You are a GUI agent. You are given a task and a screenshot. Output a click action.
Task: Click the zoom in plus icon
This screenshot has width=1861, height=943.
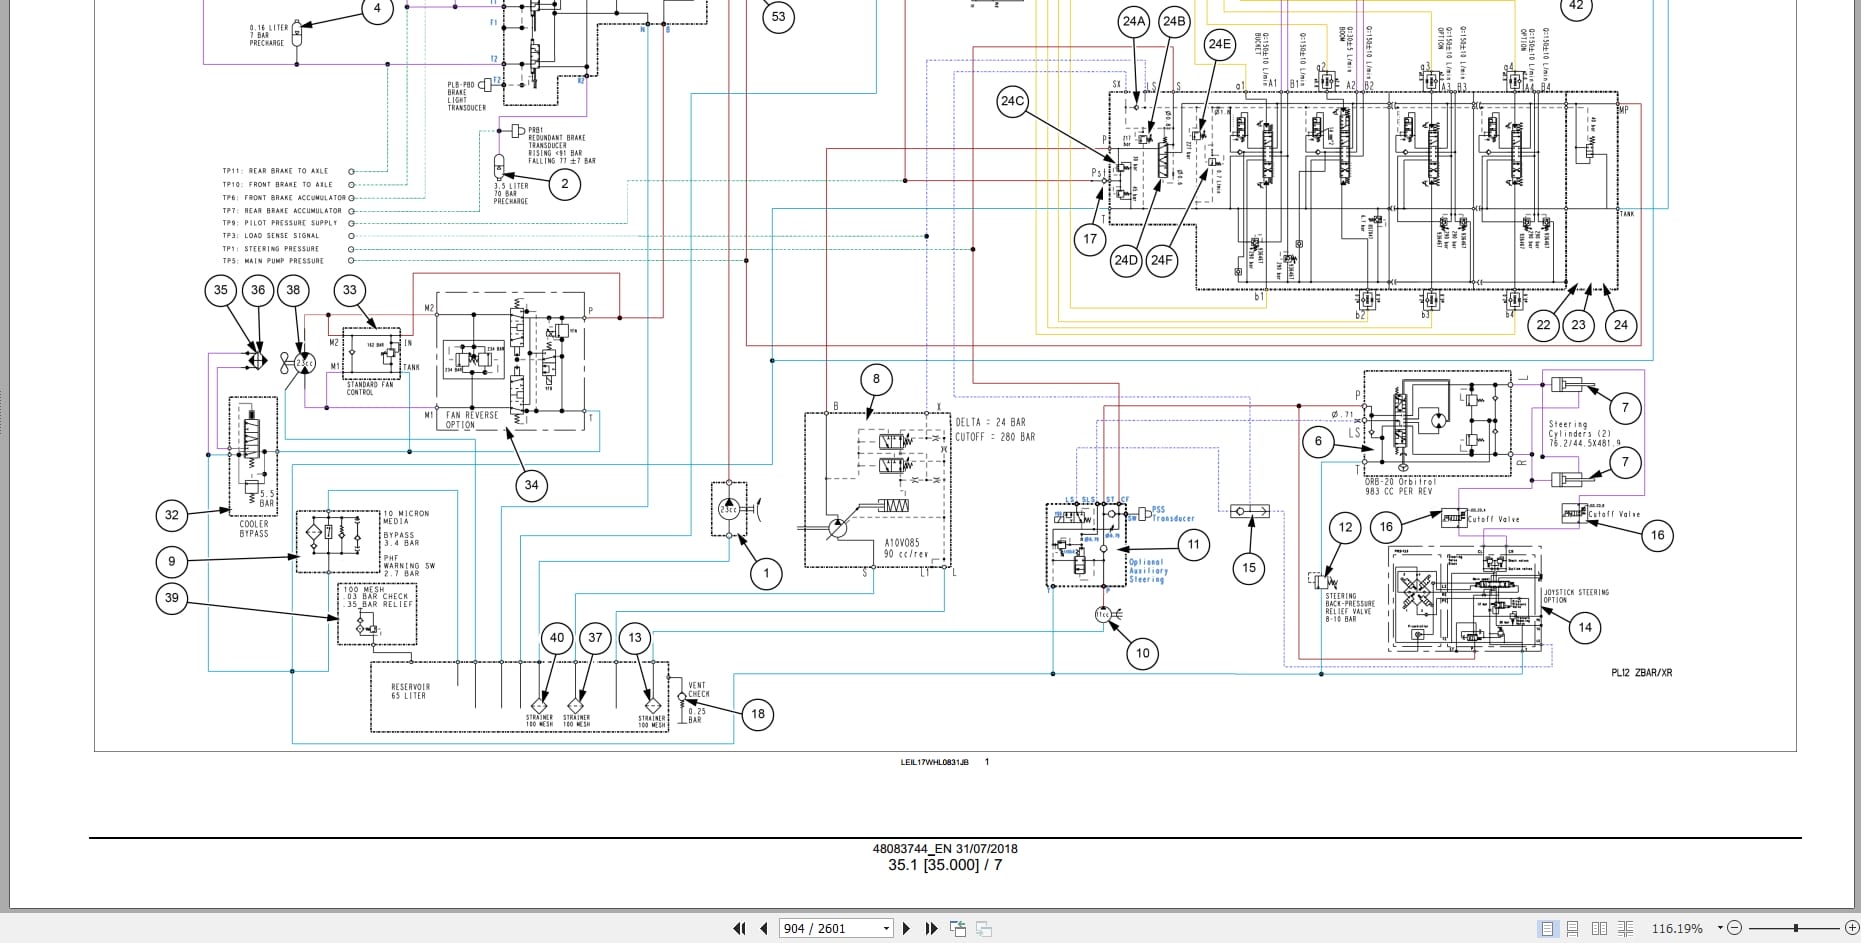point(1851,928)
